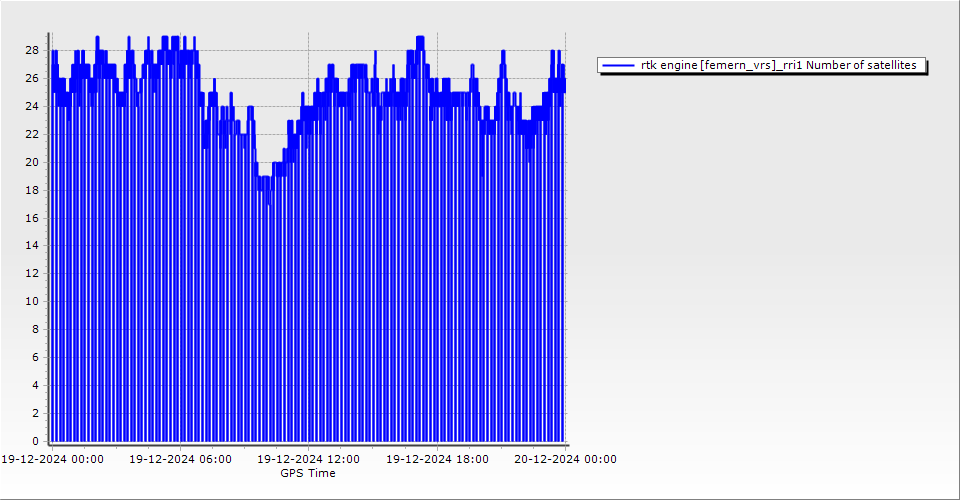Select the y-axis value 14
960x500 pixels.
pyautogui.click(x=32, y=245)
